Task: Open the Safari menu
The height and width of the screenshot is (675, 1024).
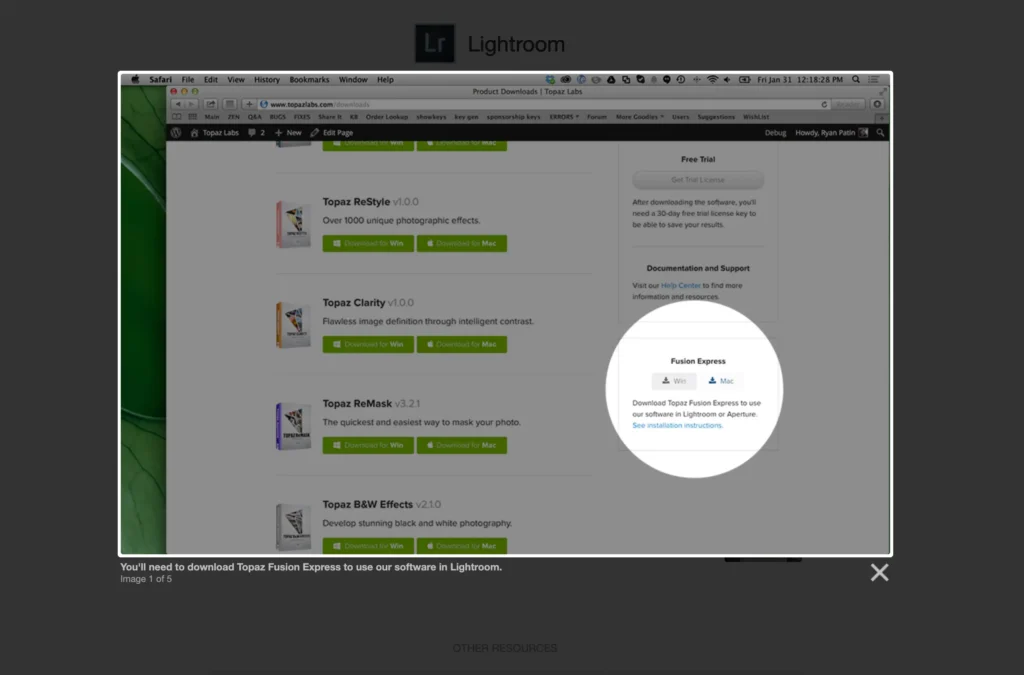Action: pyautogui.click(x=160, y=80)
